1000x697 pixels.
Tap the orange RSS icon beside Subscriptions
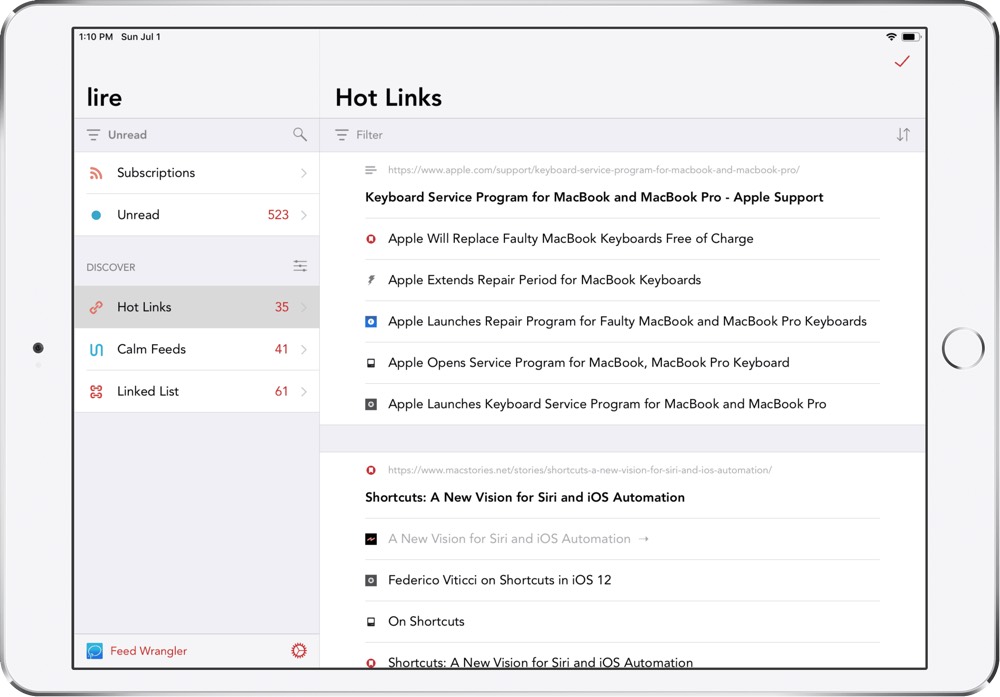point(96,173)
